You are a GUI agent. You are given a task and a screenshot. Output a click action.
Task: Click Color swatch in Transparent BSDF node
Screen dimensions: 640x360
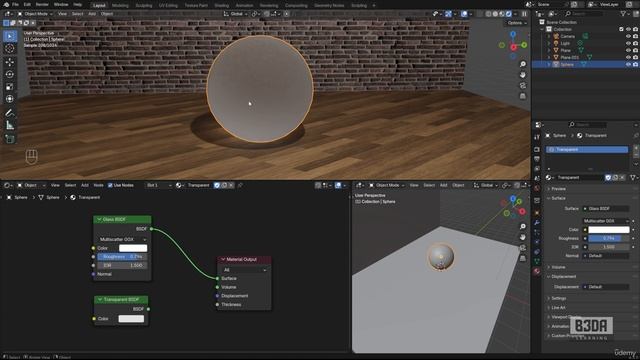pos(131,319)
